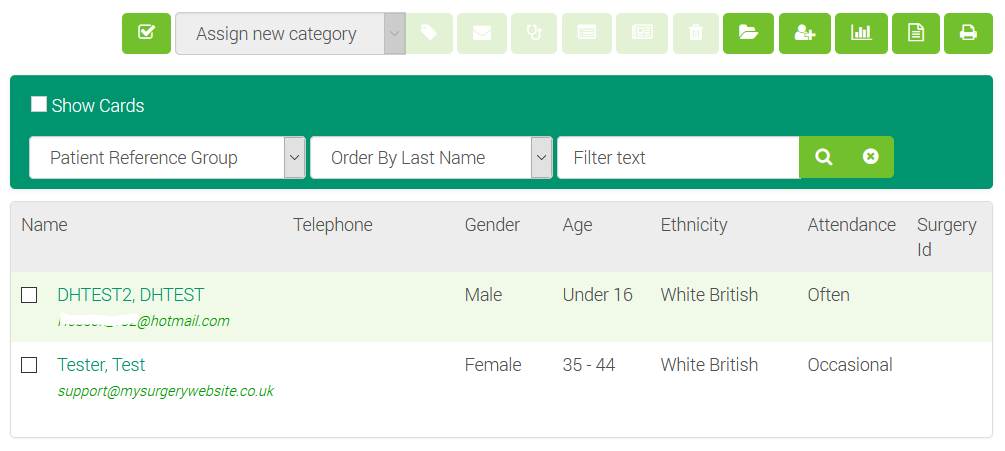The image size is (1005, 451).
Task: Click the Filter text input field
Action: point(678,158)
